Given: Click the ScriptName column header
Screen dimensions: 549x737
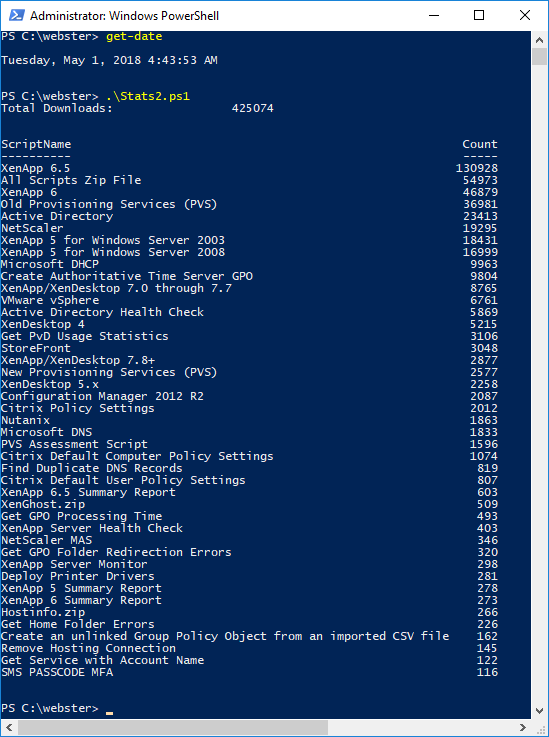Looking at the screenshot, I should coord(36,144).
